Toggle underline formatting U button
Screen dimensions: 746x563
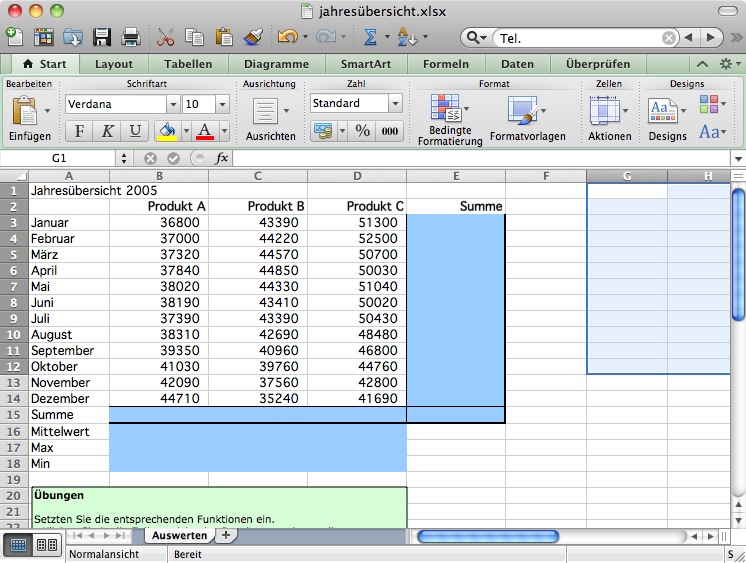click(x=135, y=132)
